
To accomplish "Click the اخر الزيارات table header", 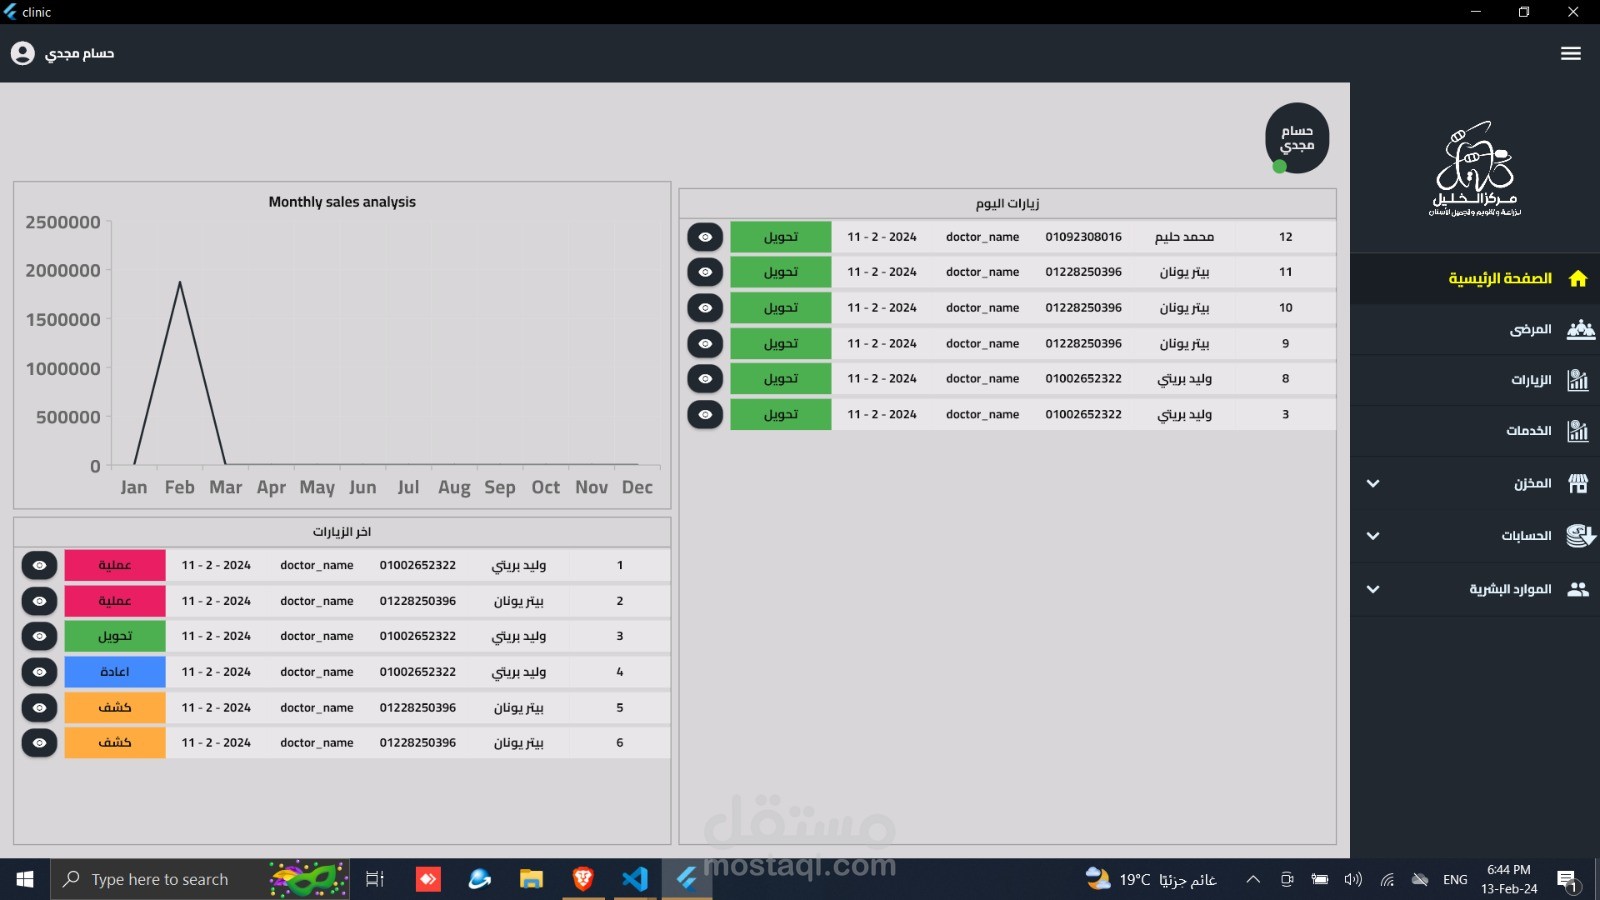I will [x=342, y=532].
